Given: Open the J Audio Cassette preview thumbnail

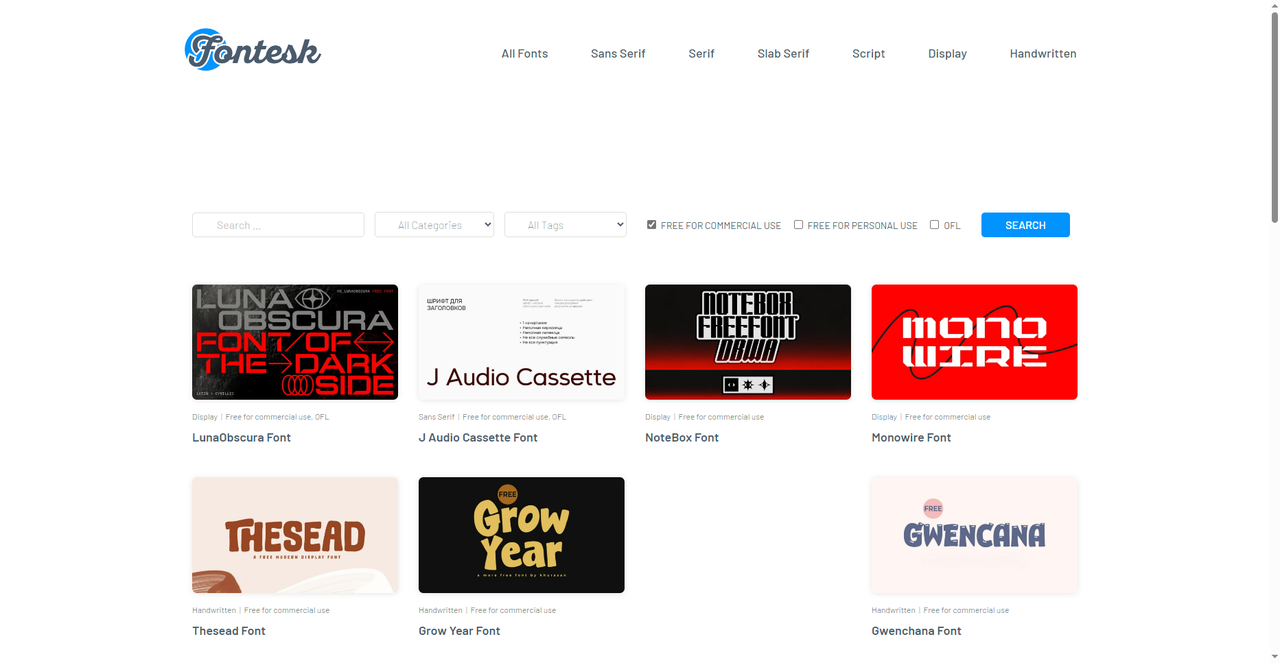Looking at the screenshot, I should point(521,342).
